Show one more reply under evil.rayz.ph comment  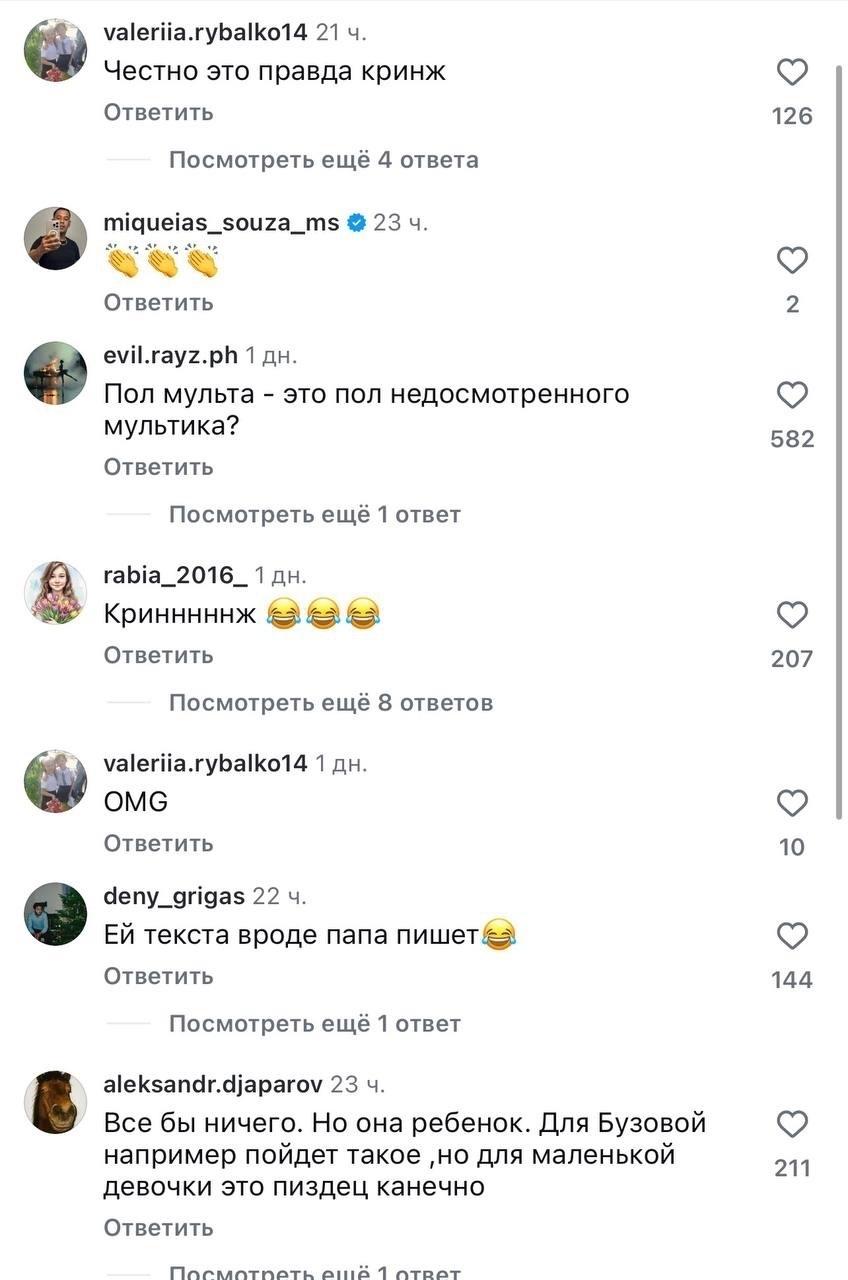[x=314, y=515]
